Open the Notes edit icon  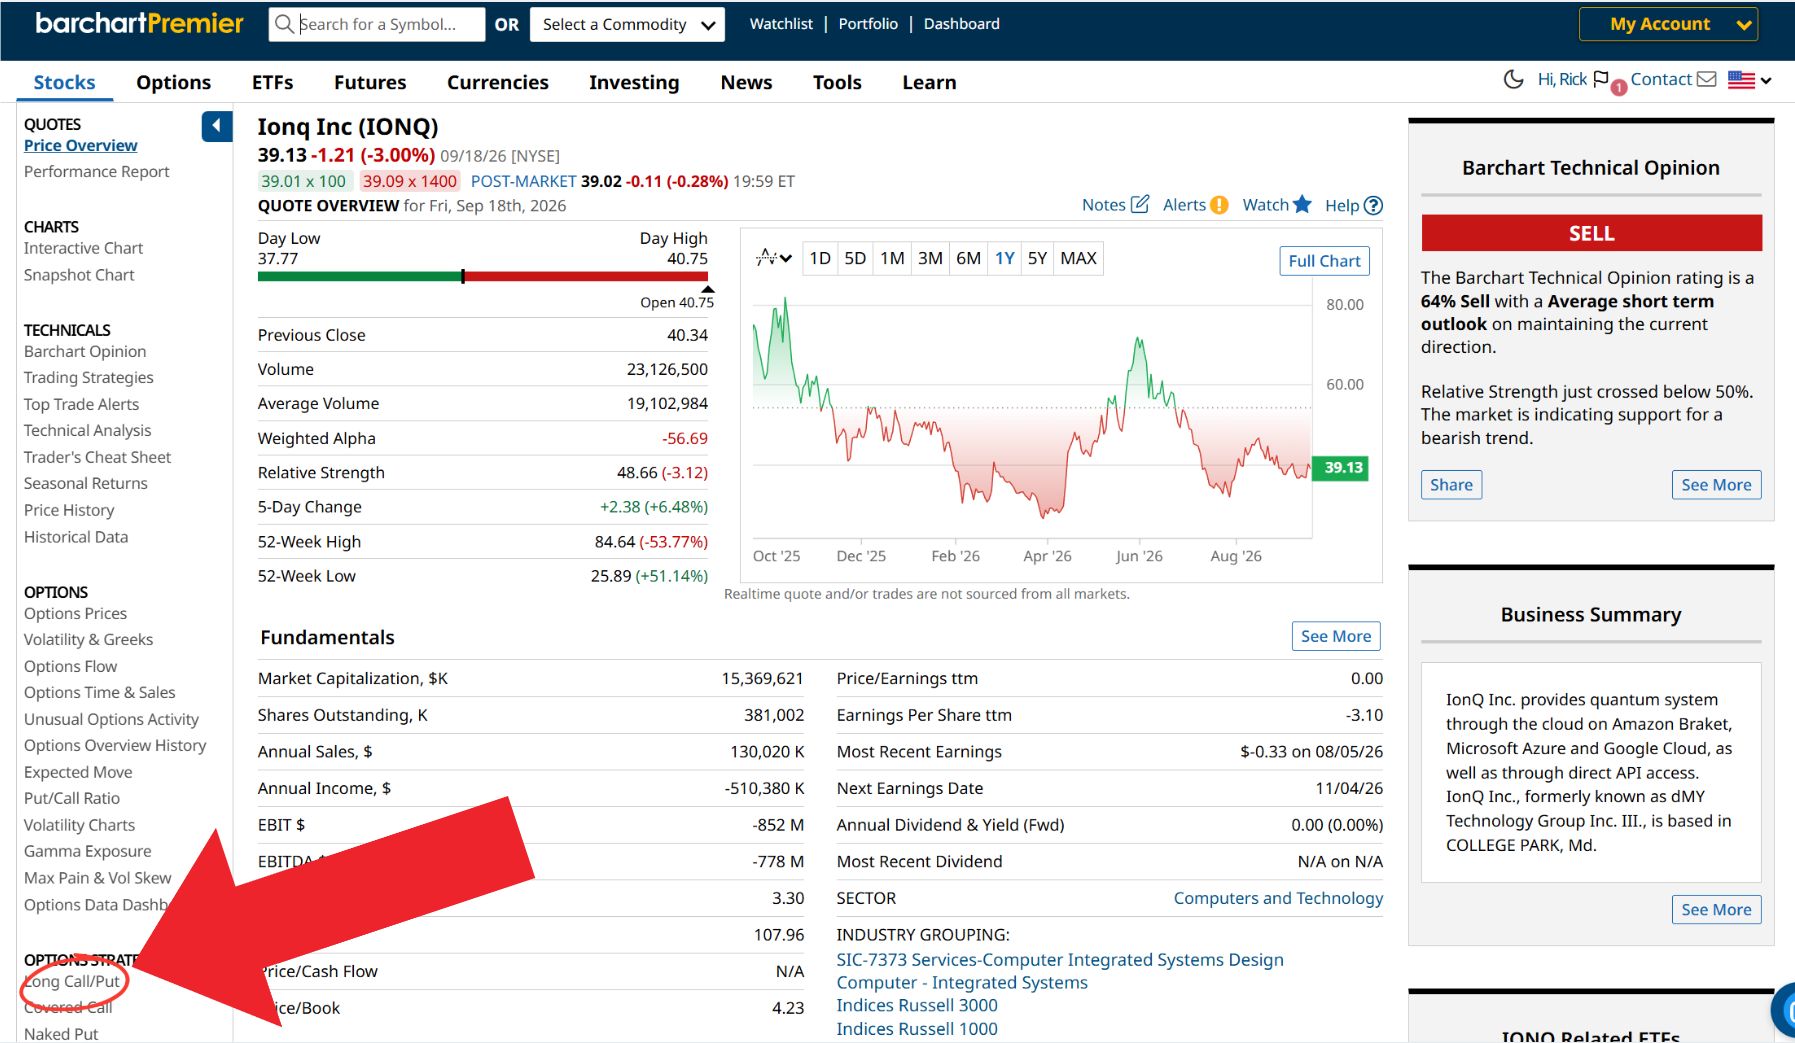tap(1140, 204)
